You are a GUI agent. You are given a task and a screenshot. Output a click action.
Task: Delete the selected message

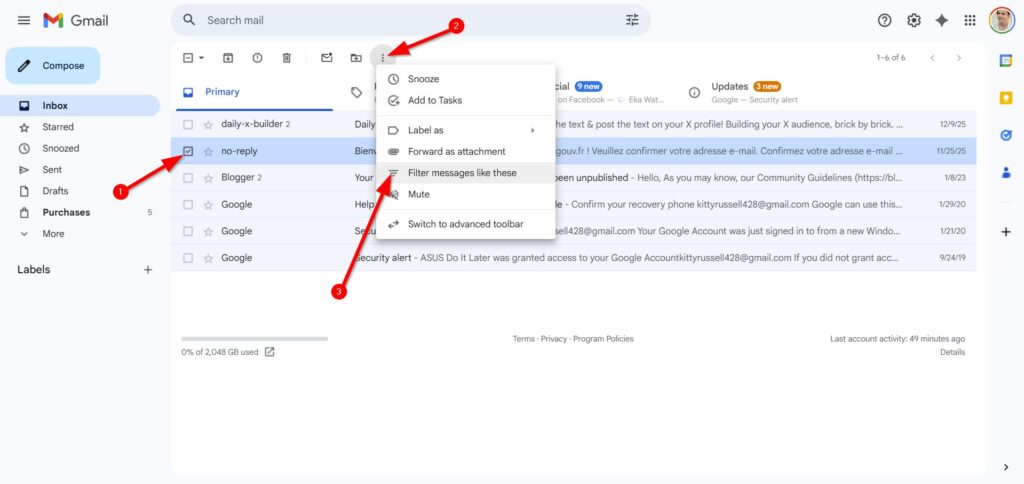(x=287, y=58)
